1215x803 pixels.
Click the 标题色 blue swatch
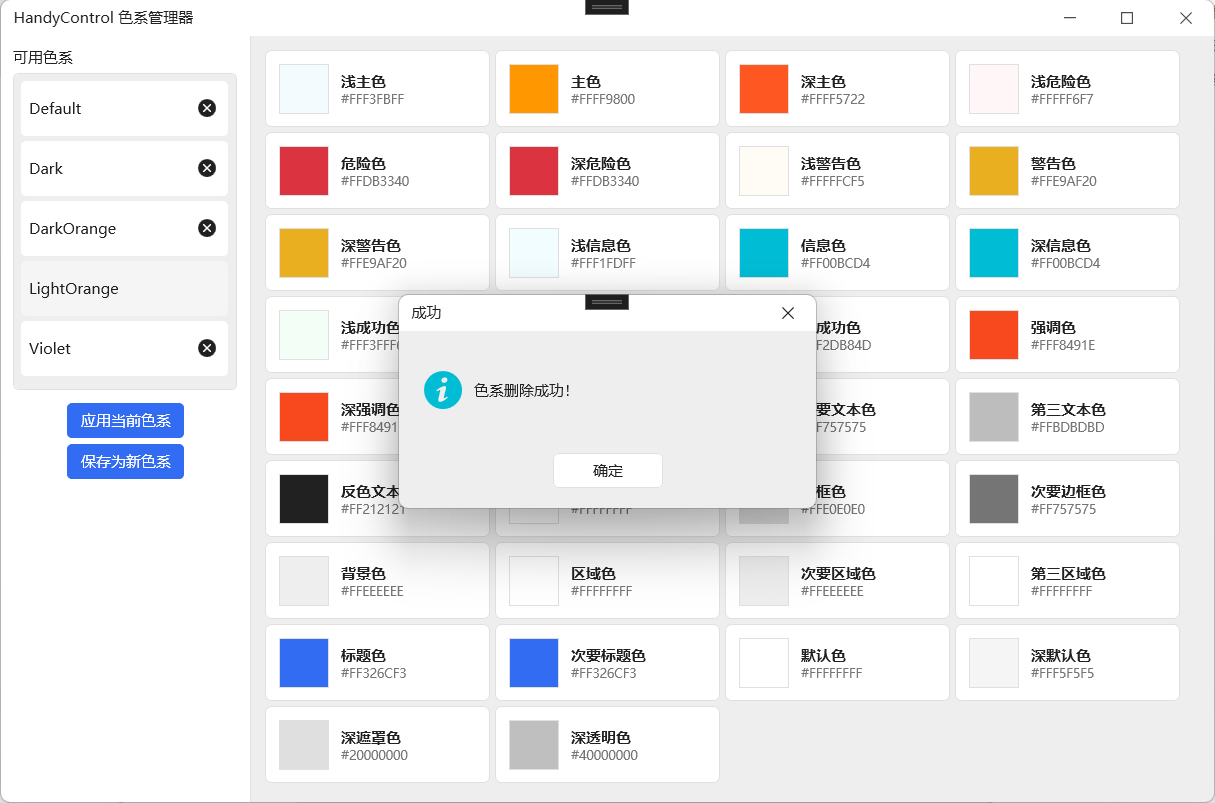(304, 663)
